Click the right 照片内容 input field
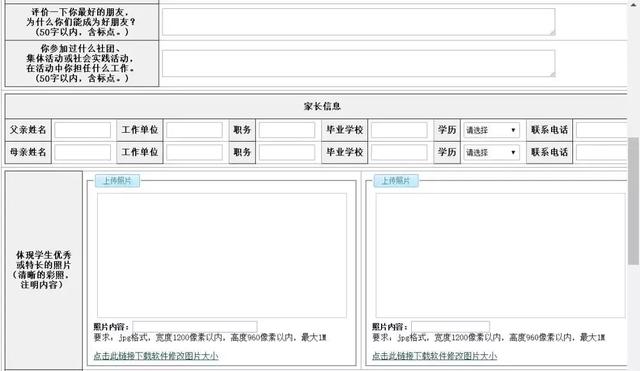 pos(450,327)
